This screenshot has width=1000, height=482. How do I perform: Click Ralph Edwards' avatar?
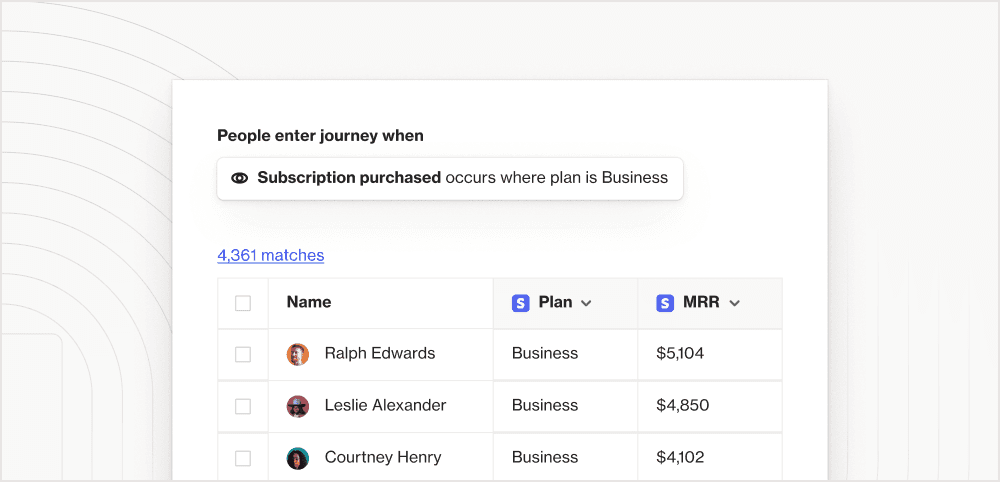coord(298,354)
